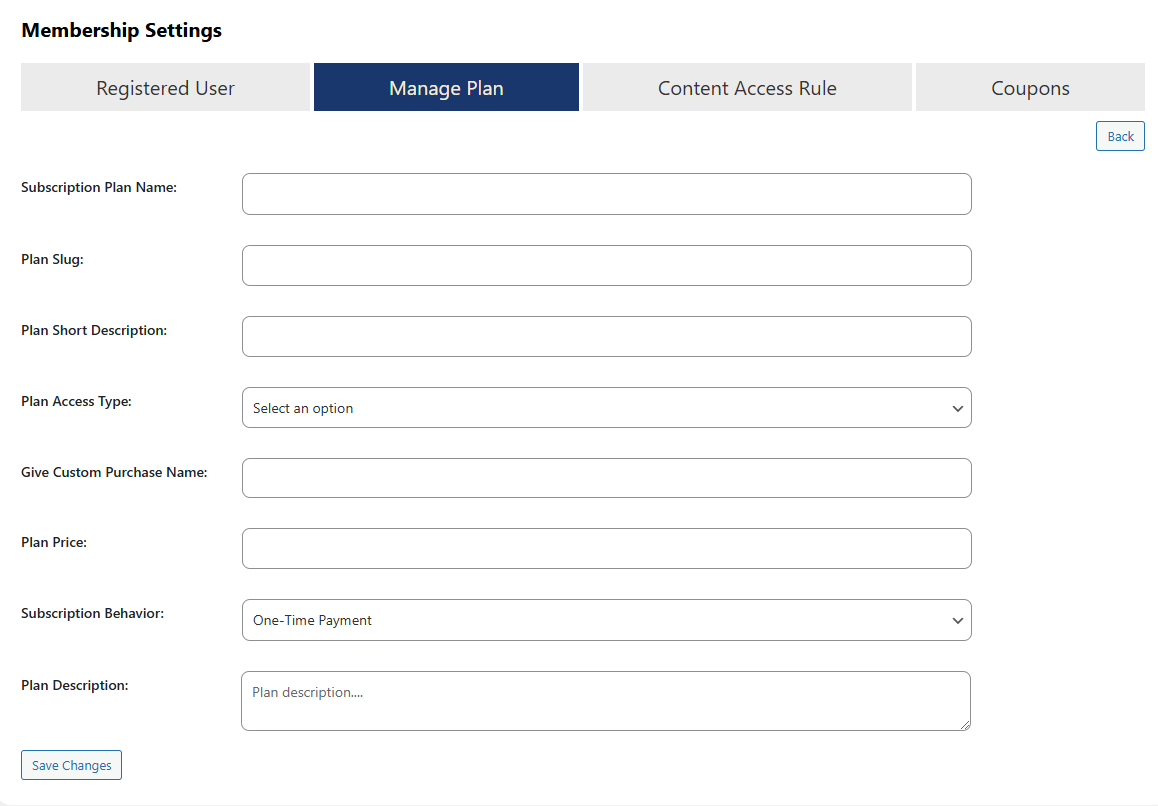This screenshot has width=1158, height=806.
Task: Click the Give Custom Purchase Name field
Action: point(606,478)
